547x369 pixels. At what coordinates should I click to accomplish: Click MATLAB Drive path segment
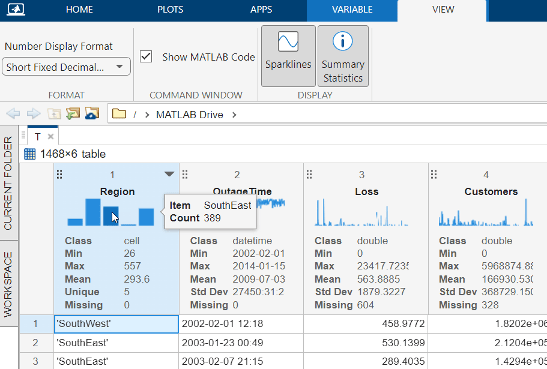pyautogui.click(x=189, y=115)
